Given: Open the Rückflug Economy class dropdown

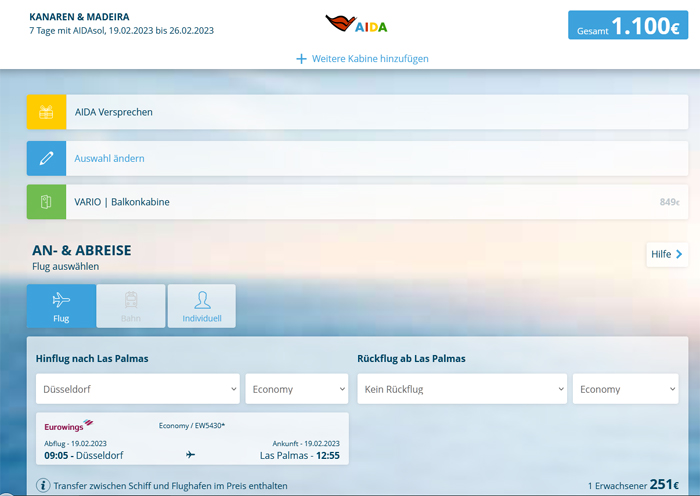Looking at the screenshot, I should pos(626,389).
